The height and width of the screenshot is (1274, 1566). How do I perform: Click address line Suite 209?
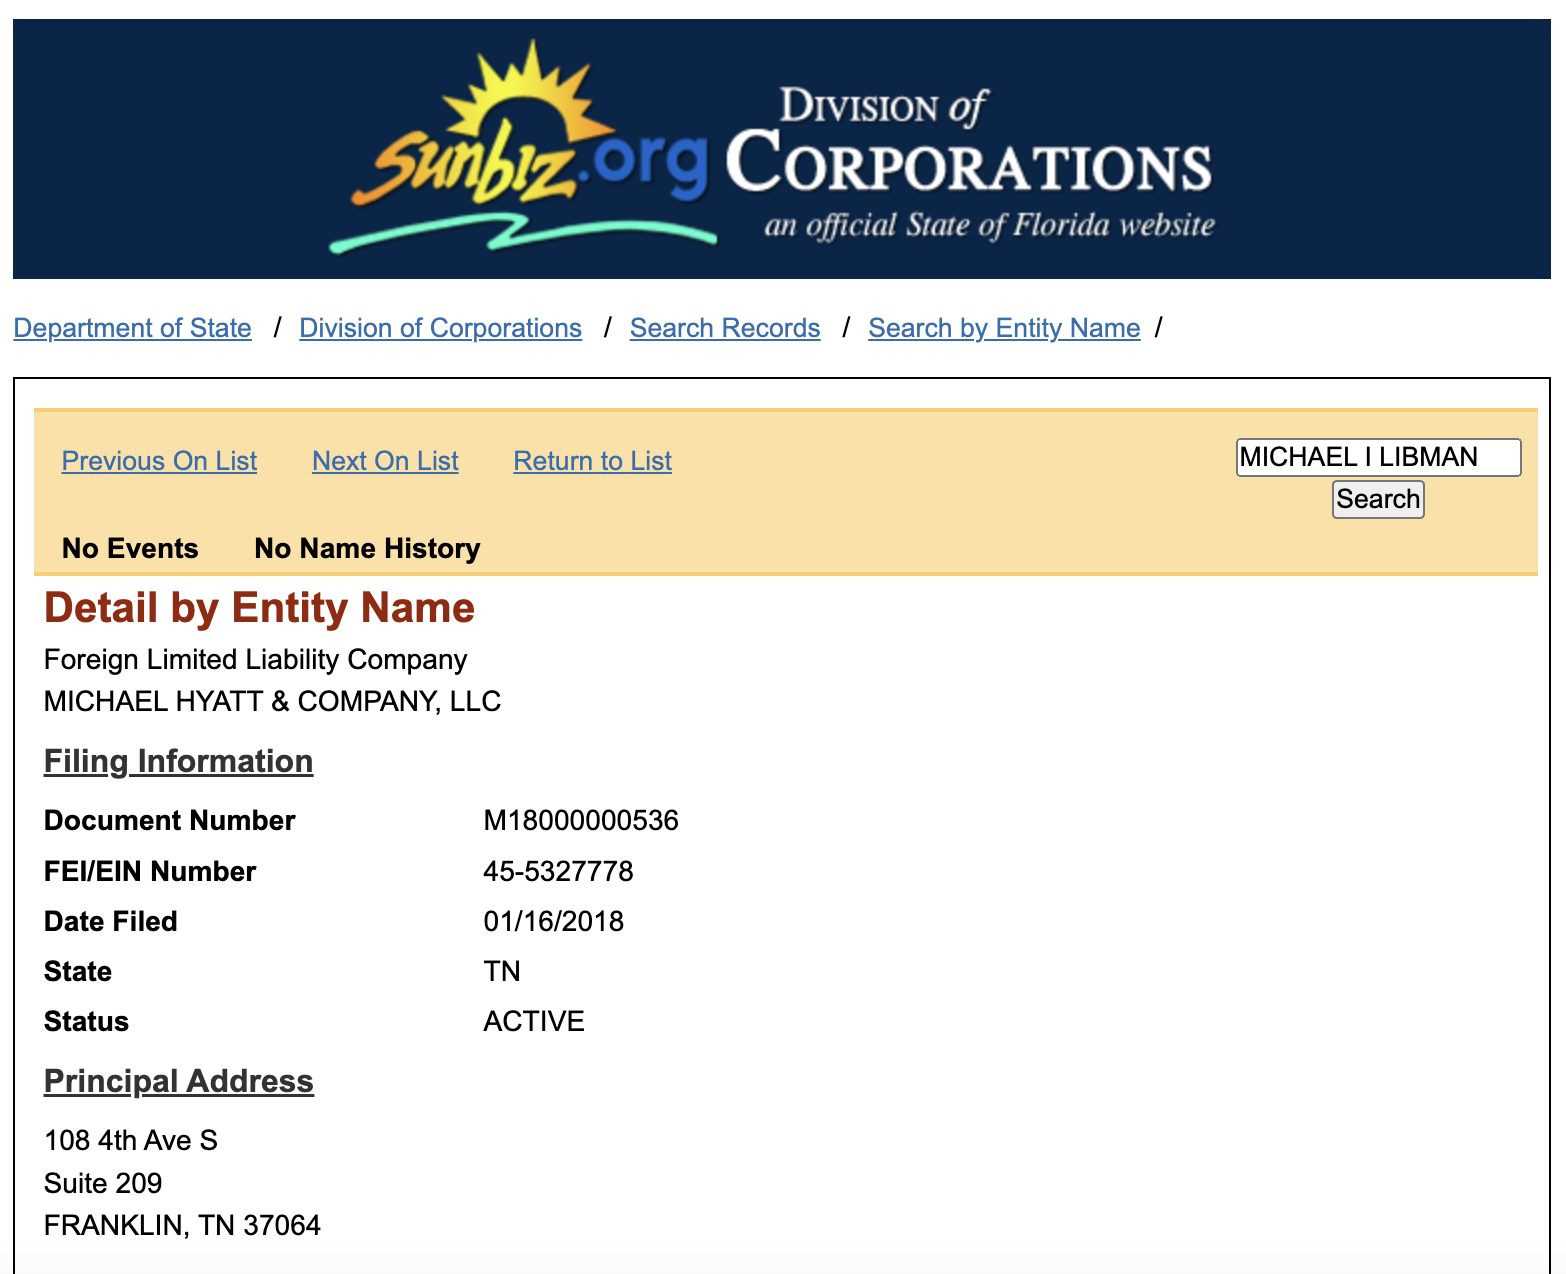[x=103, y=1184]
